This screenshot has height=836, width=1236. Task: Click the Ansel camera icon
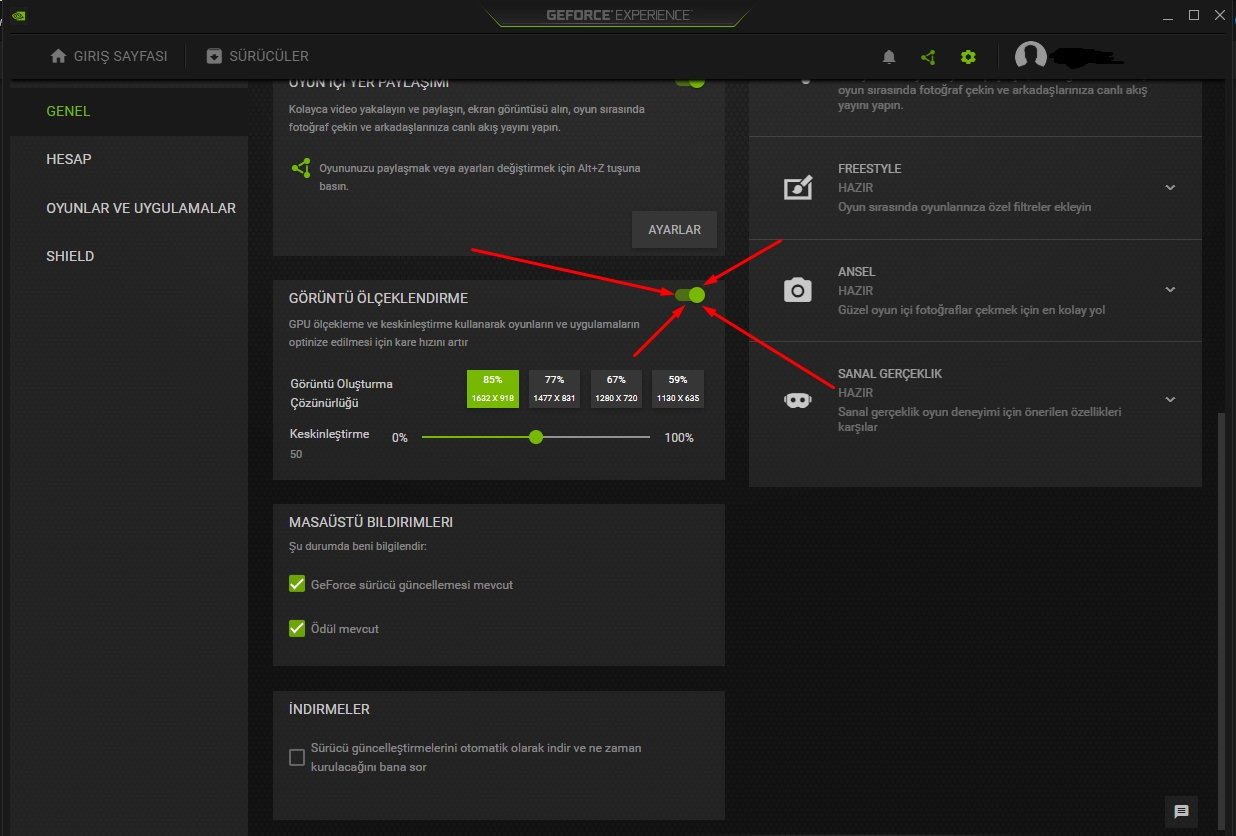(x=797, y=290)
